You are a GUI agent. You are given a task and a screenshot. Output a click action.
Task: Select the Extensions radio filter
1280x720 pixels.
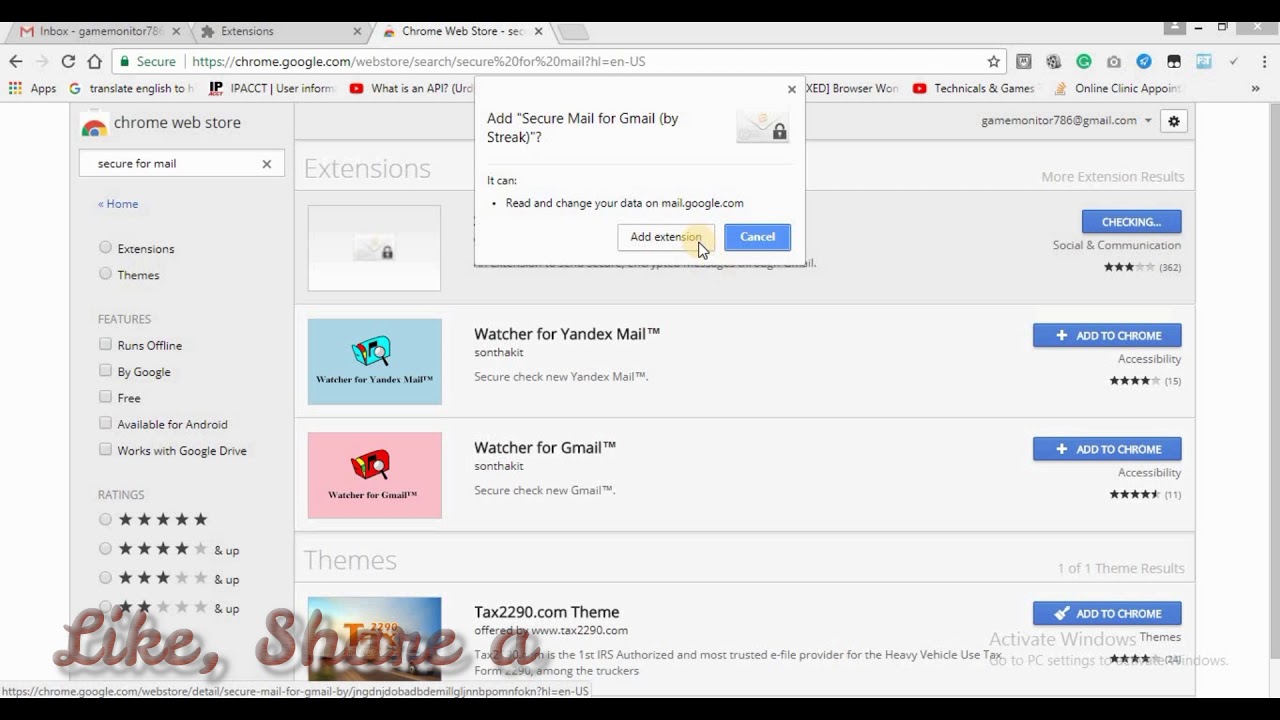[x=105, y=248]
